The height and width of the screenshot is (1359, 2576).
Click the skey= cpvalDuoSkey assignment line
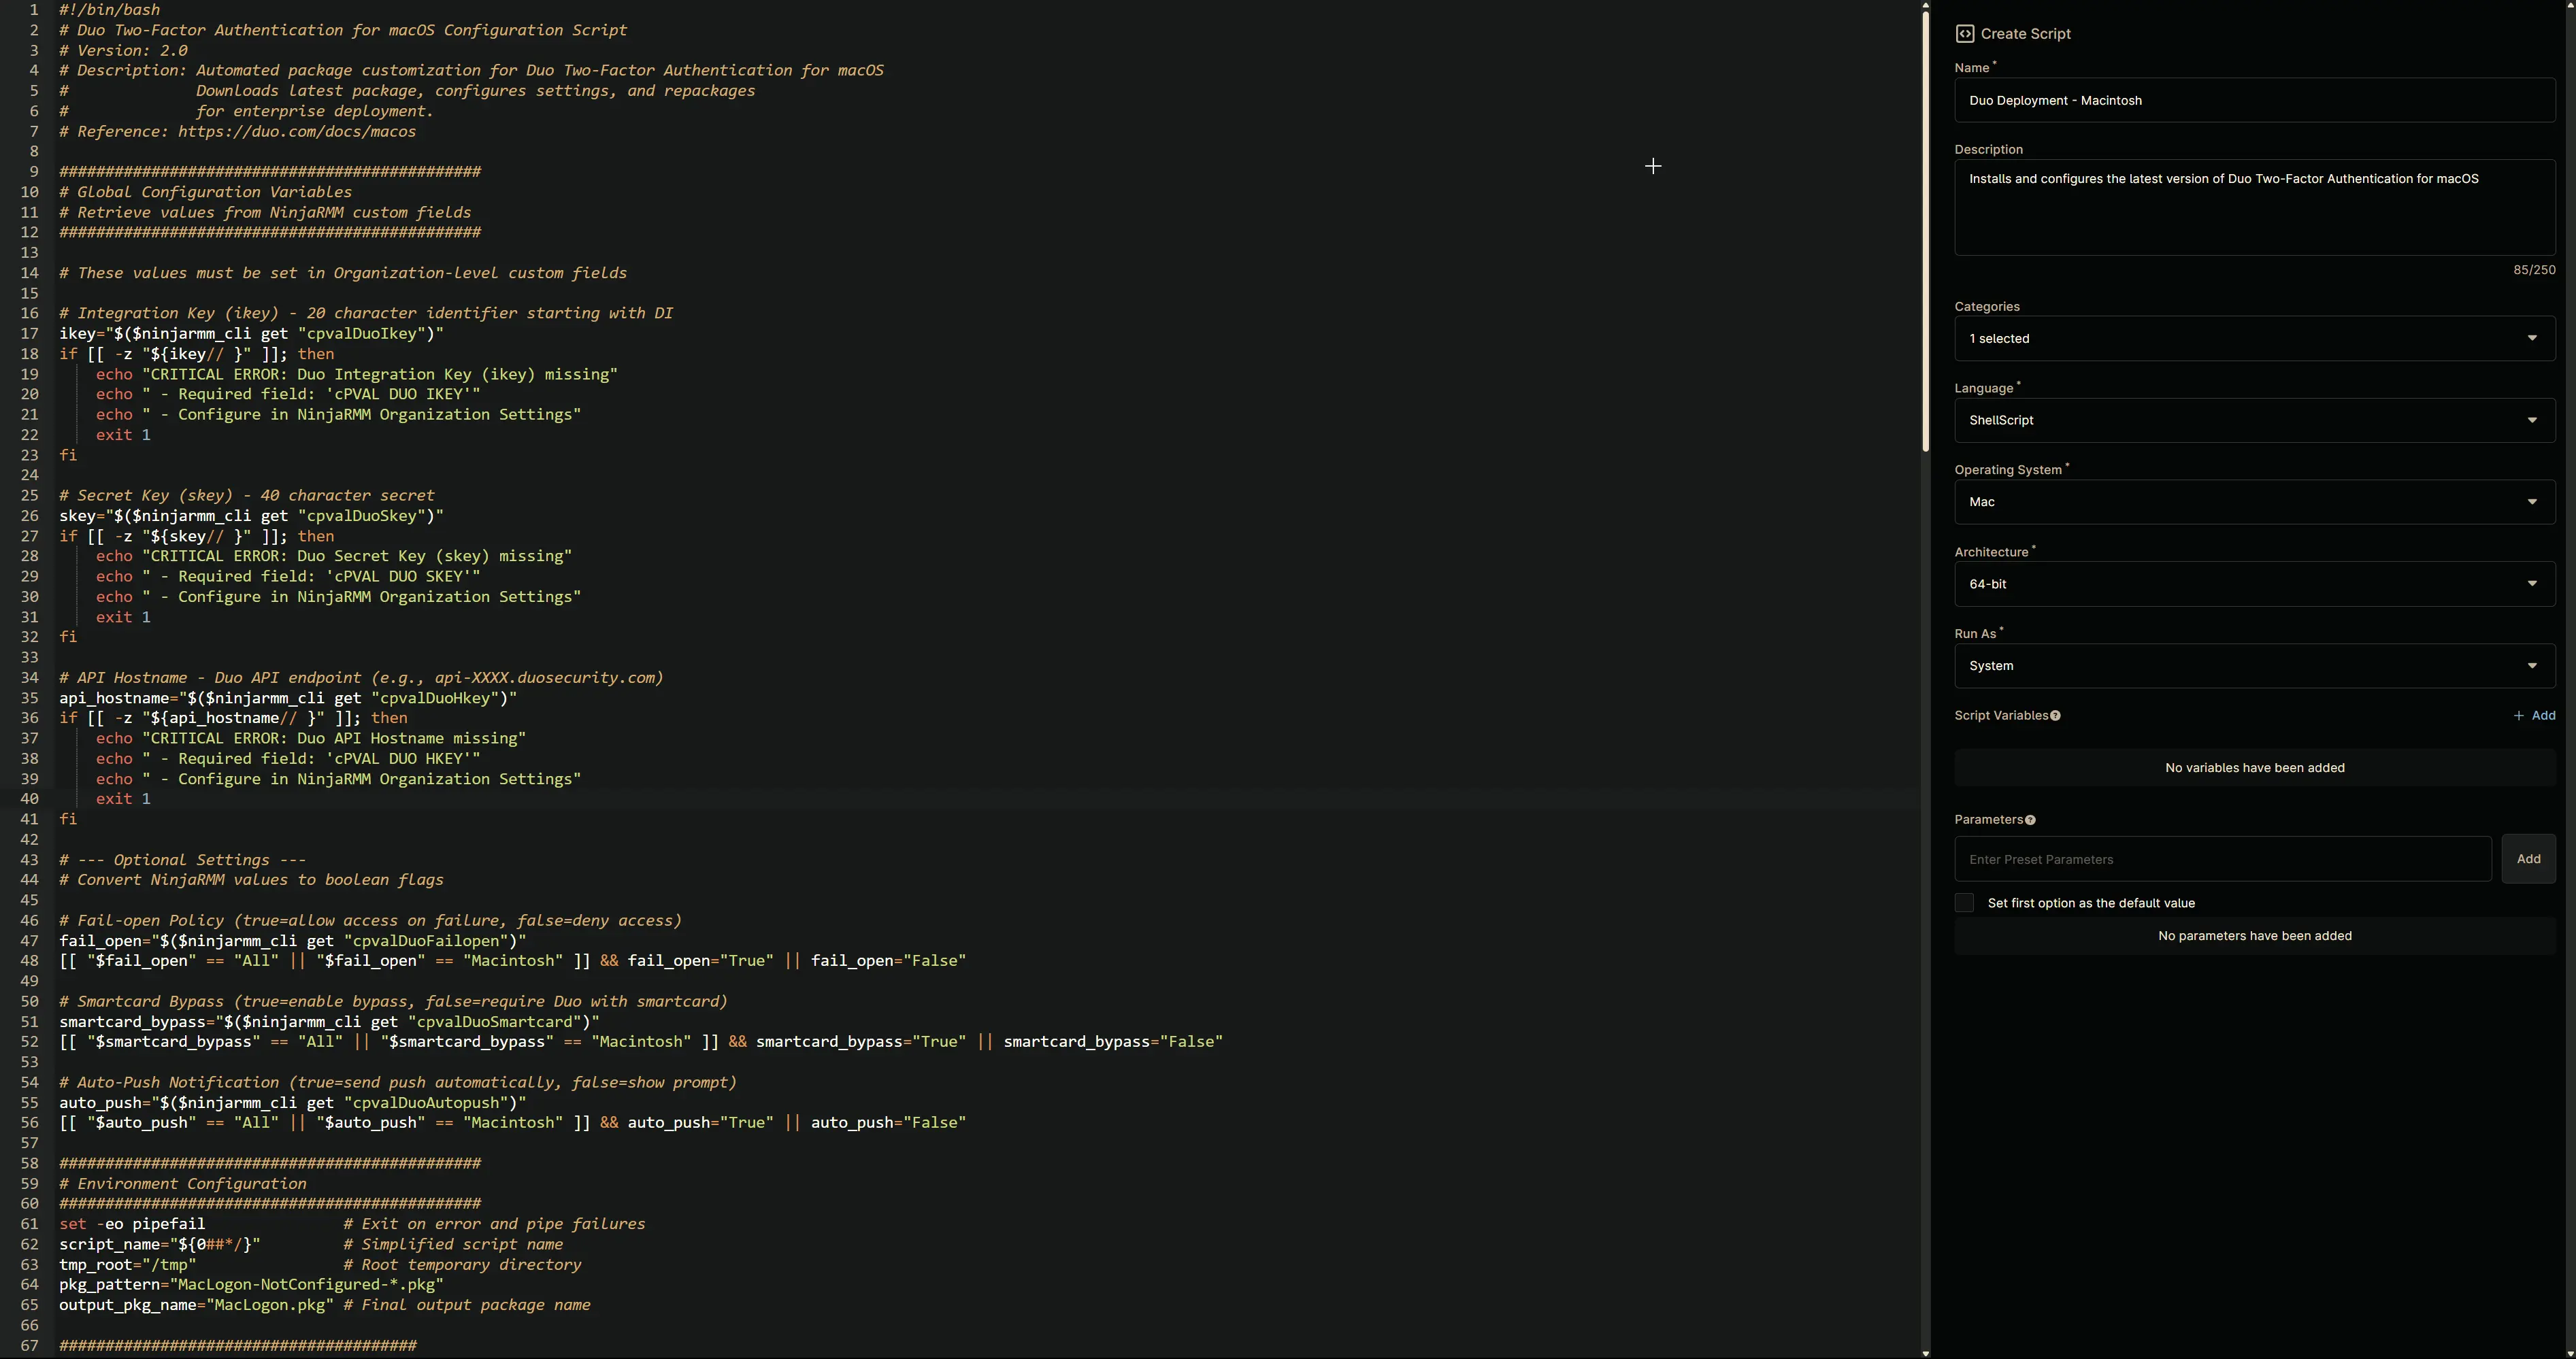point(251,516)
